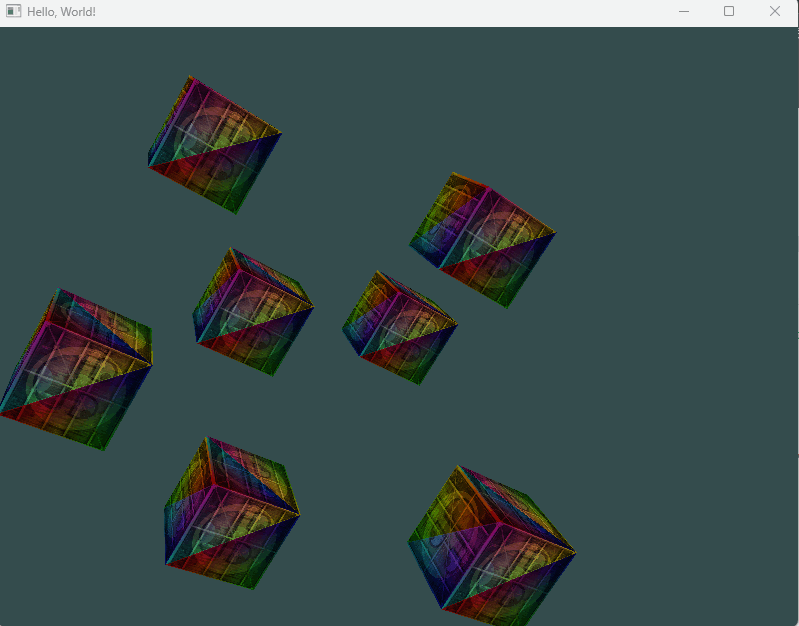The height and width of the screenshot is (626, 799).
Task: Minimize the Hello, World! window
Action: click(x=684, y=11)
